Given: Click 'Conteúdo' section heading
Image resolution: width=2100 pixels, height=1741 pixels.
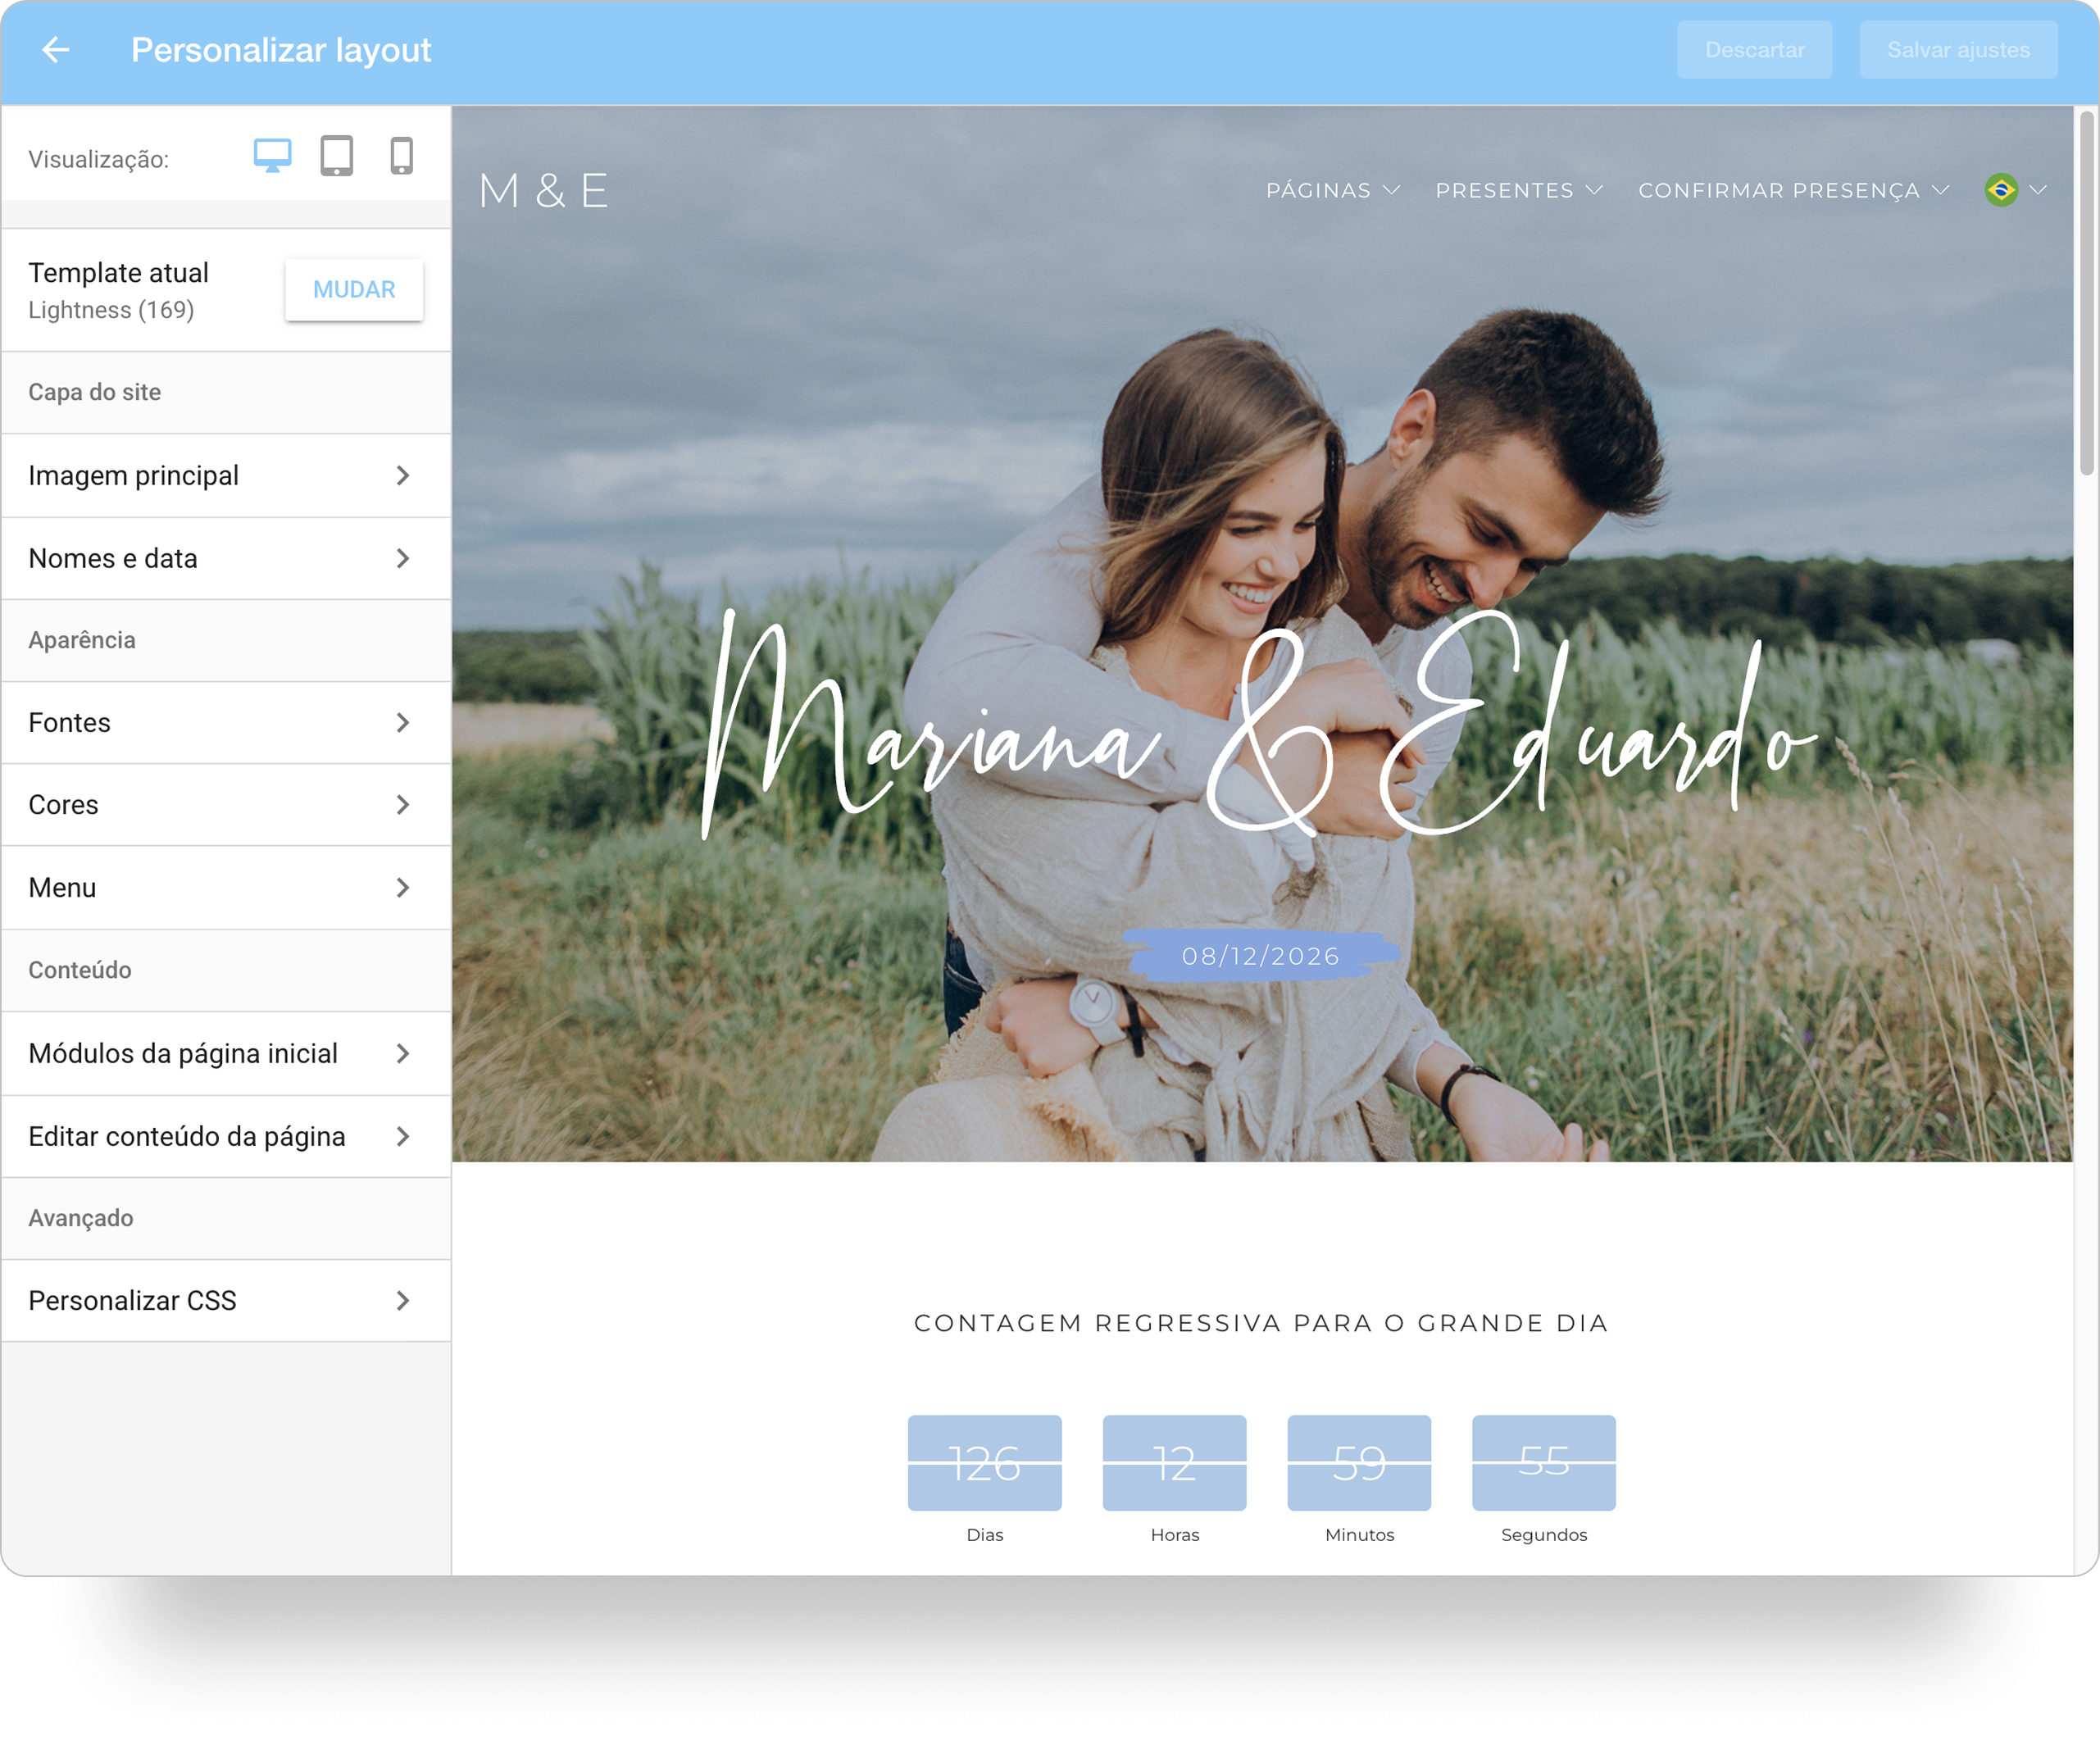Looking at the screenshot, I should (x=80, y=970).
